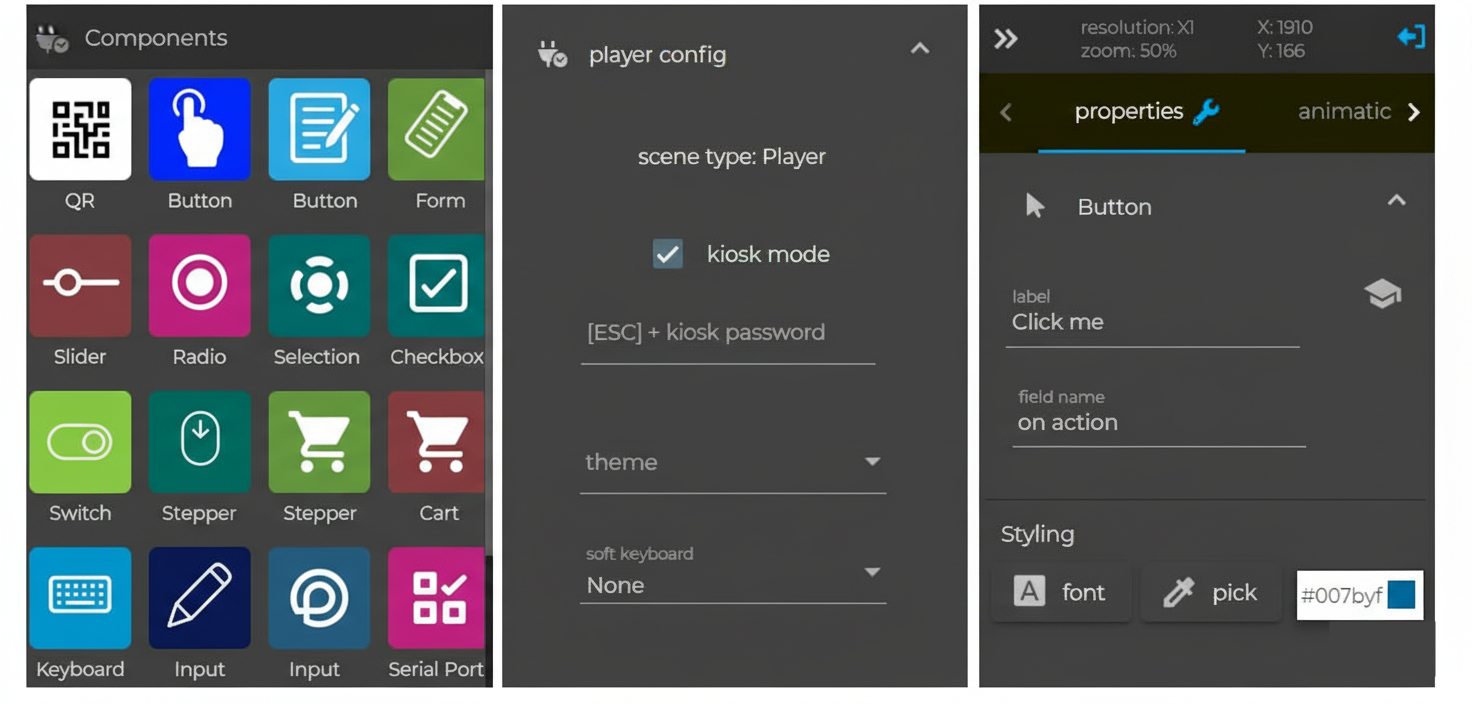The width and height of the screenshot is (1472, 704).
Task: Open the font styling button
Action: (1061, 593)
